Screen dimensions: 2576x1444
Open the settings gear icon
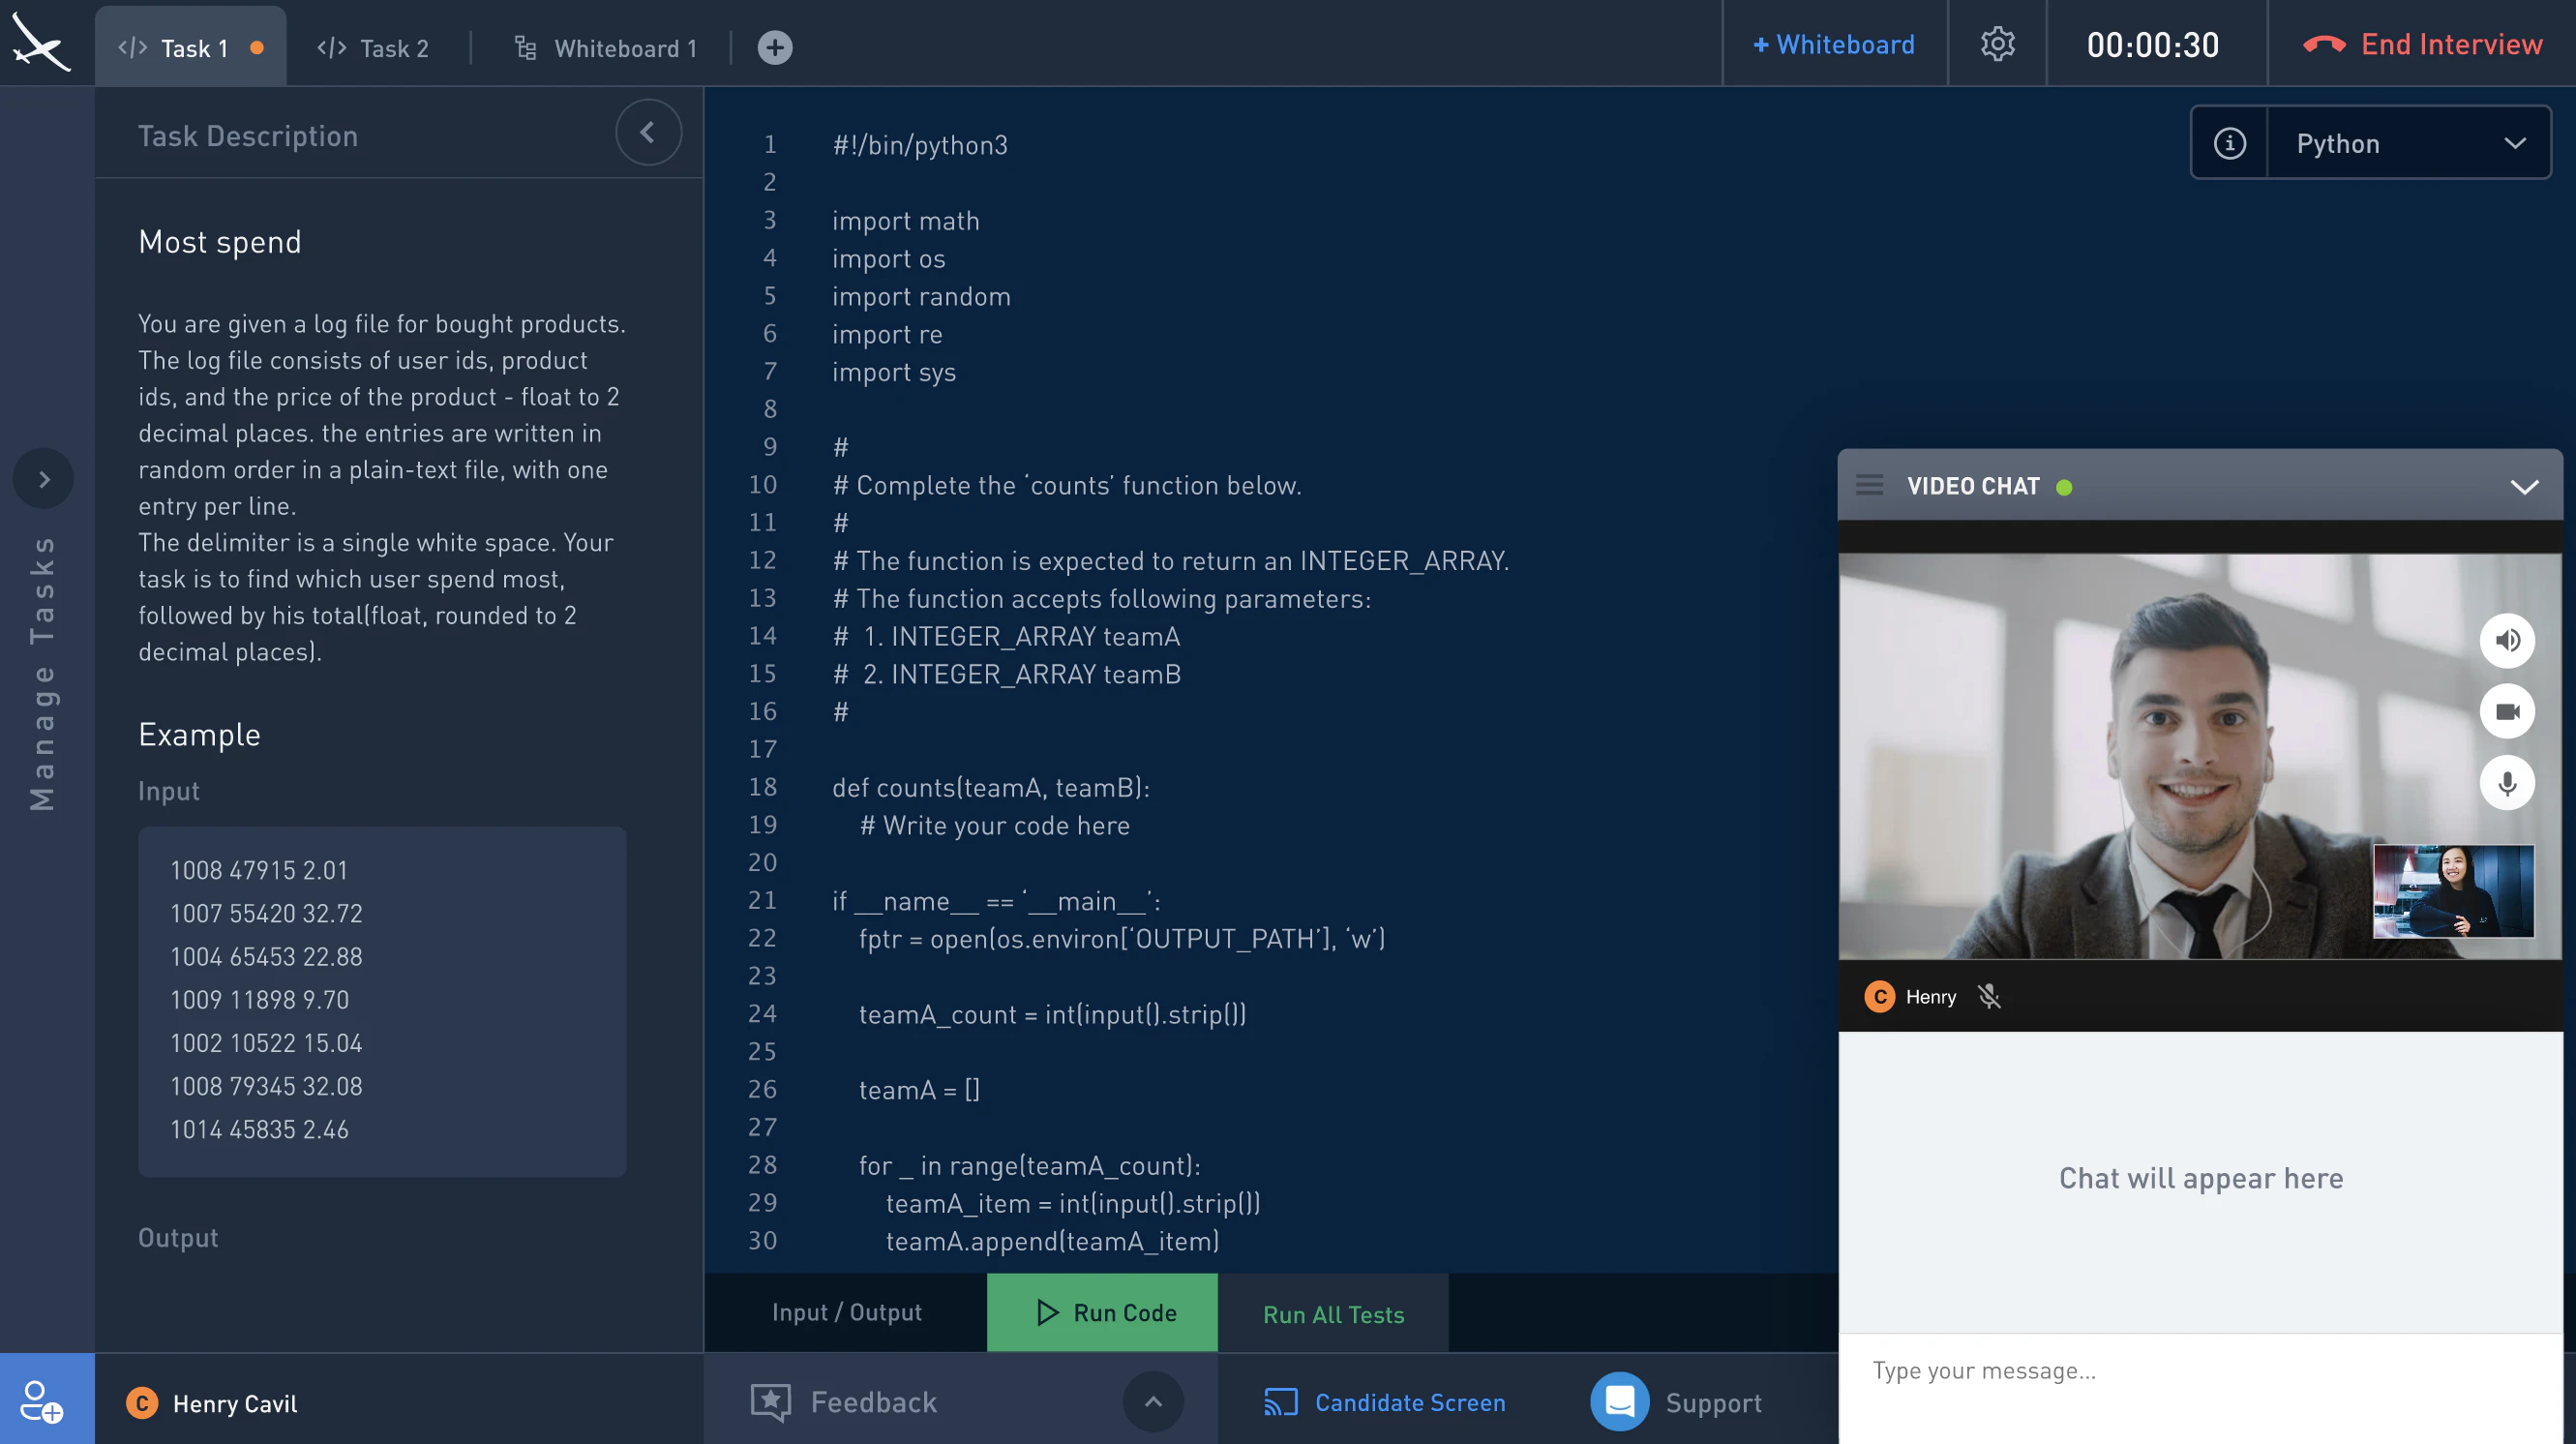(x=1997, y=44)
